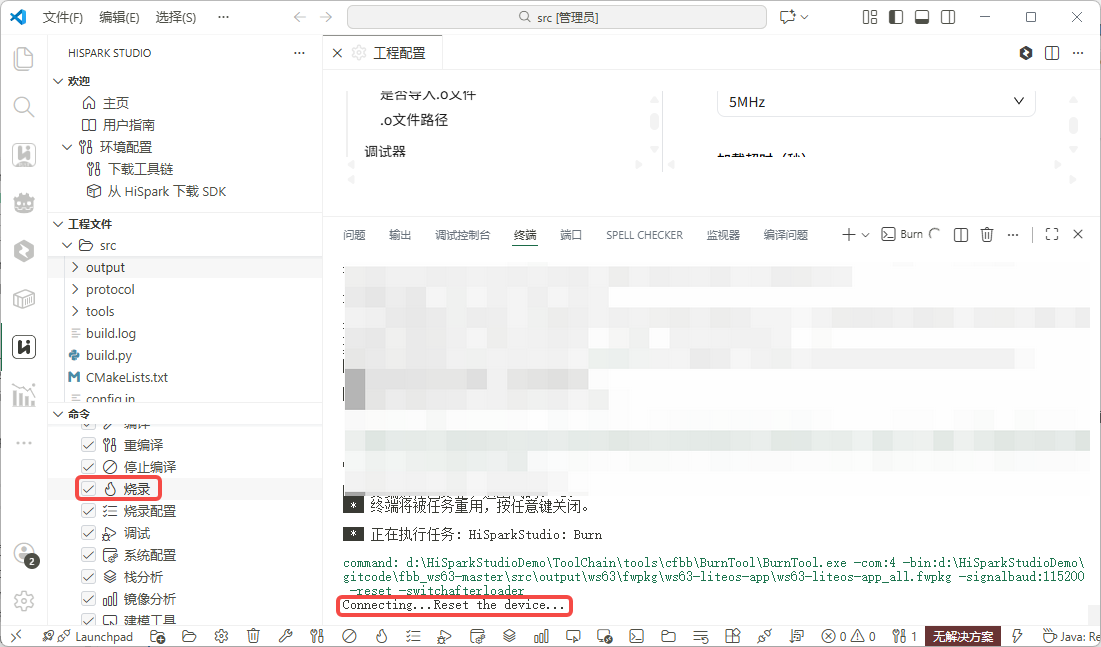Uncheck the 调试 command checkbox
Image resolution: width=1101 pixels, height=647 pixels.
coord(88,533)
